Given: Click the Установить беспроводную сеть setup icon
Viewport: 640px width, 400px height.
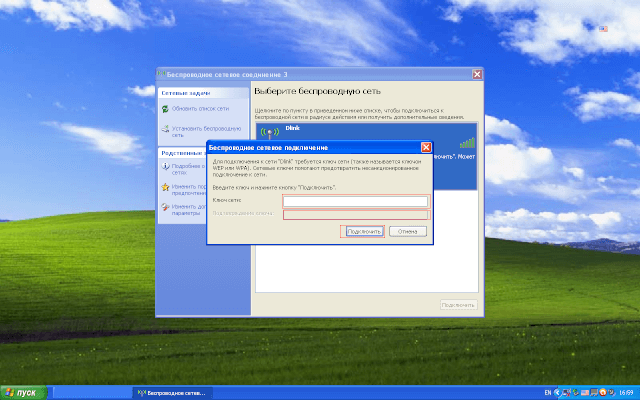Looking at the screenshot, I should pyautogui.click(x=165, y=130).
